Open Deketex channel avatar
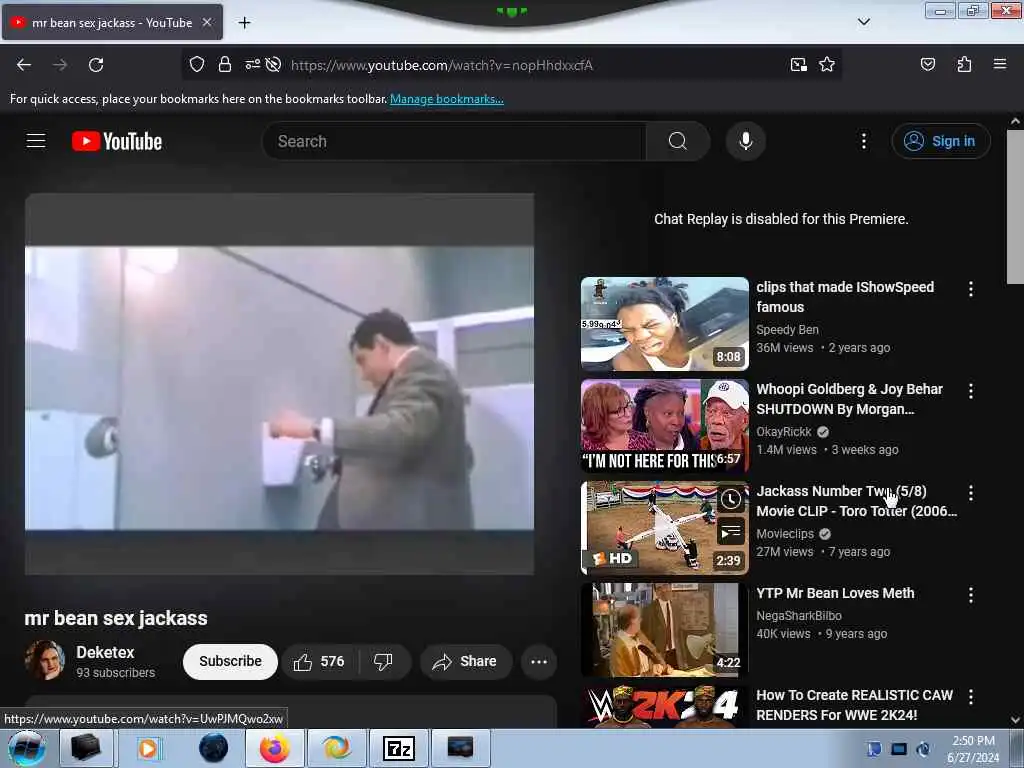 (x=45, y=660)
